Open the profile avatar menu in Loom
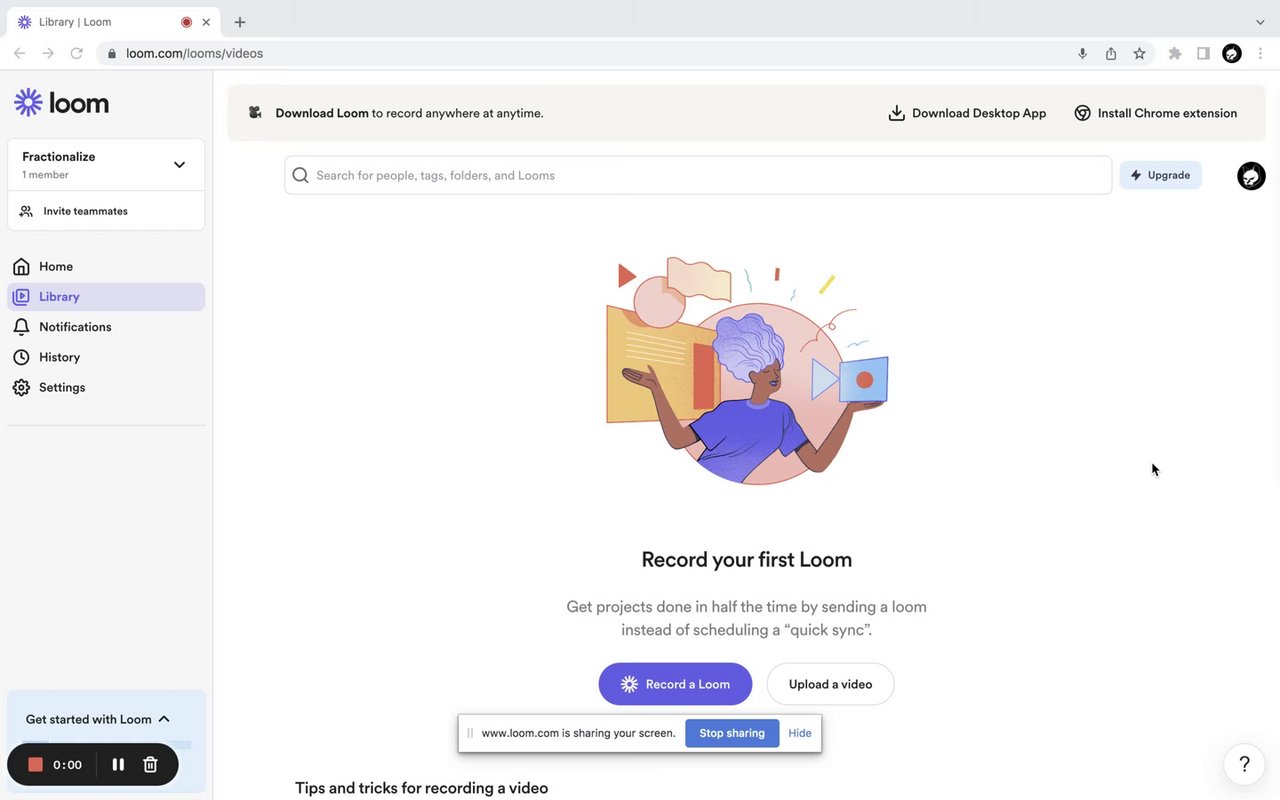Image resolution: width=1280 pixels, height=800 pixels. (x=1251, y=176)
